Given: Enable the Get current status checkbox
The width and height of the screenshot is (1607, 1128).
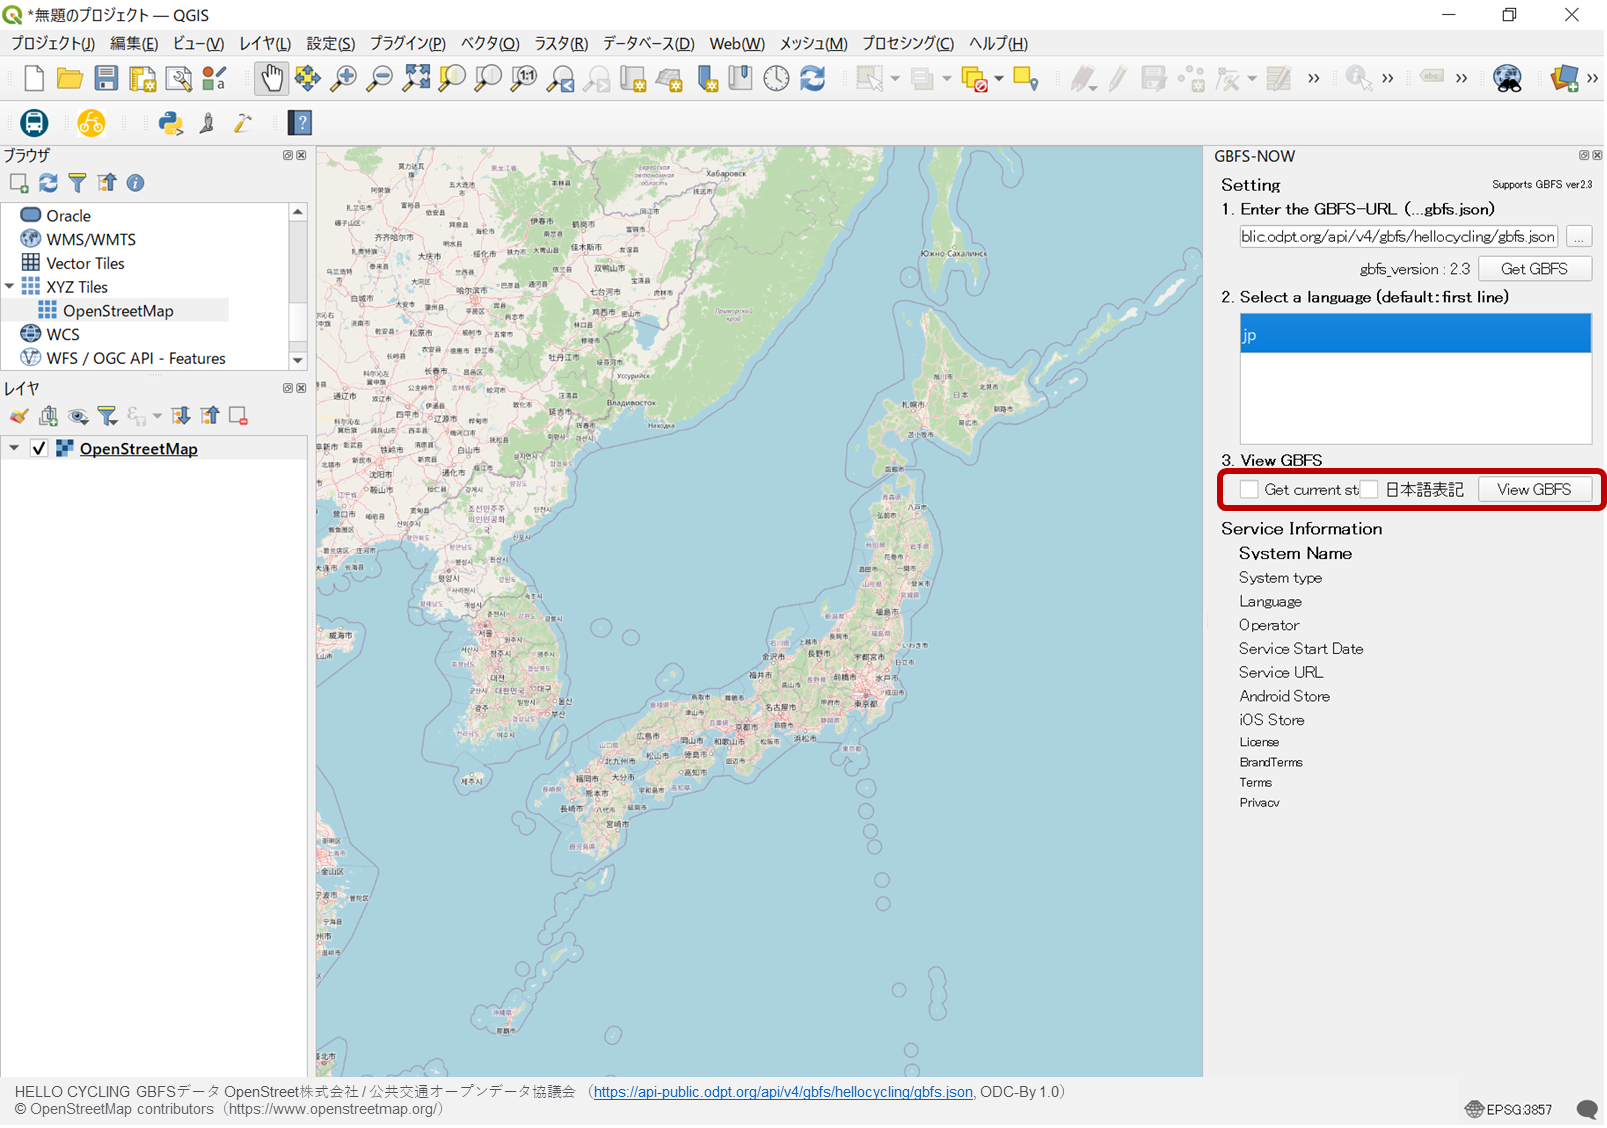Looking at the screenshot, I should pos(1249,489).
